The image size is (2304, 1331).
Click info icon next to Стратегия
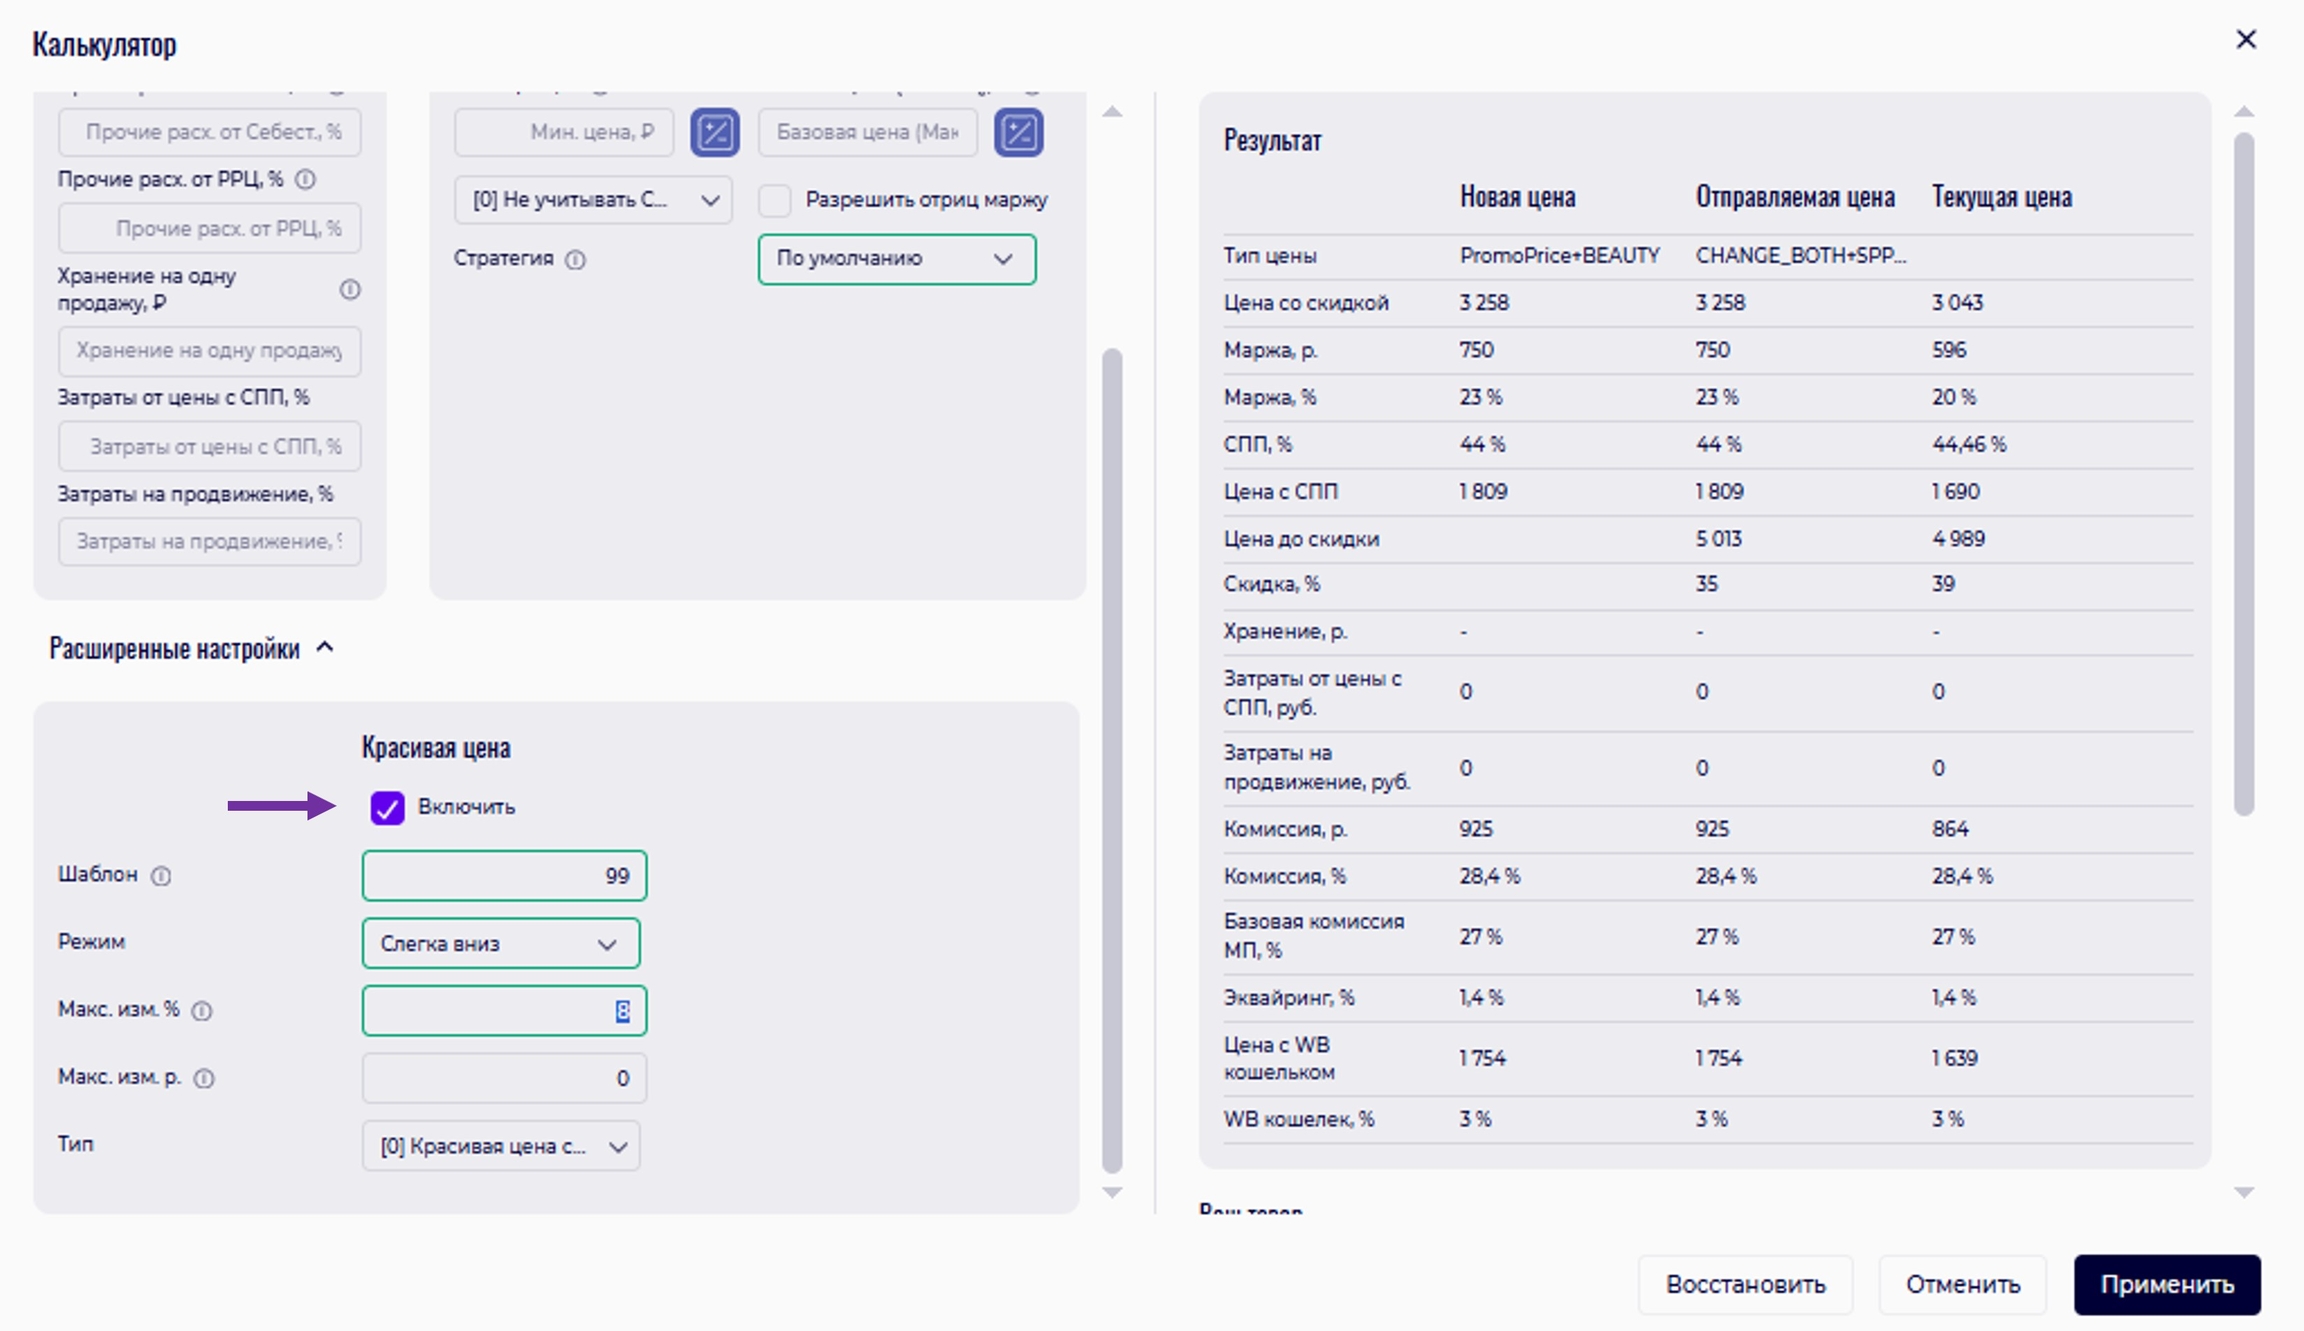tap(576, 260)
